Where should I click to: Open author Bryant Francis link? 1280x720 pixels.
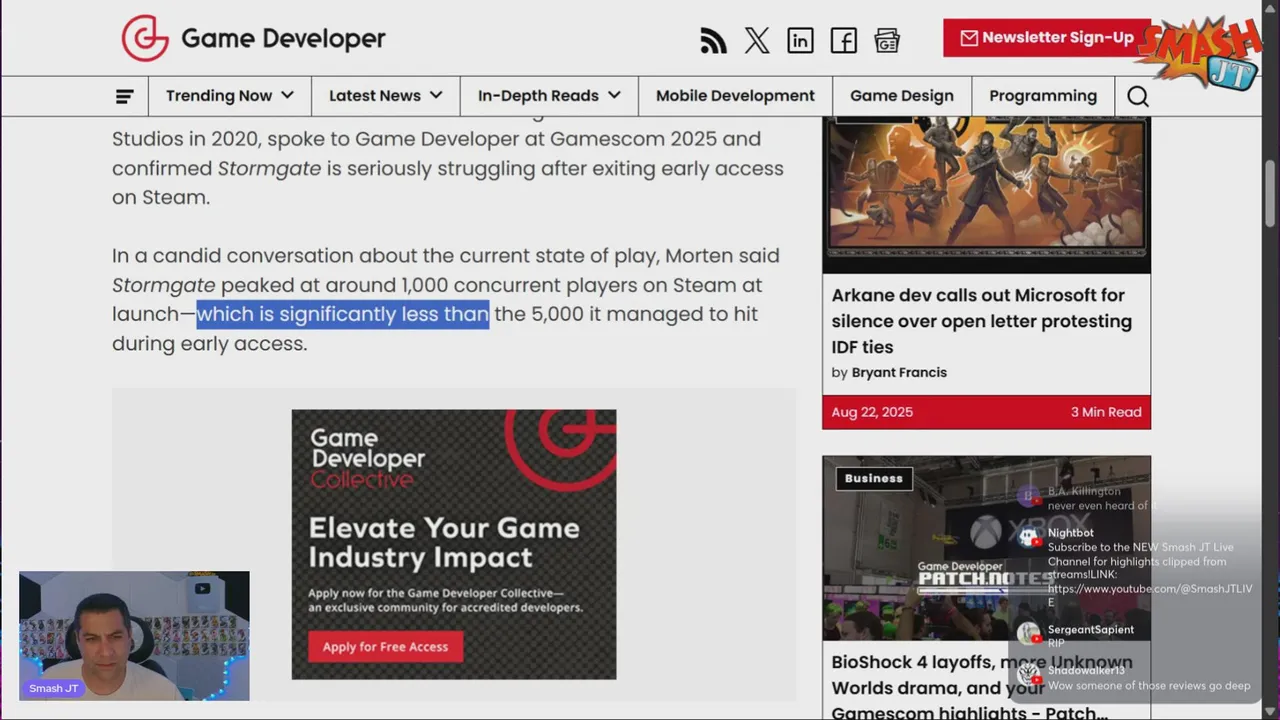click(x=899, y=372)
